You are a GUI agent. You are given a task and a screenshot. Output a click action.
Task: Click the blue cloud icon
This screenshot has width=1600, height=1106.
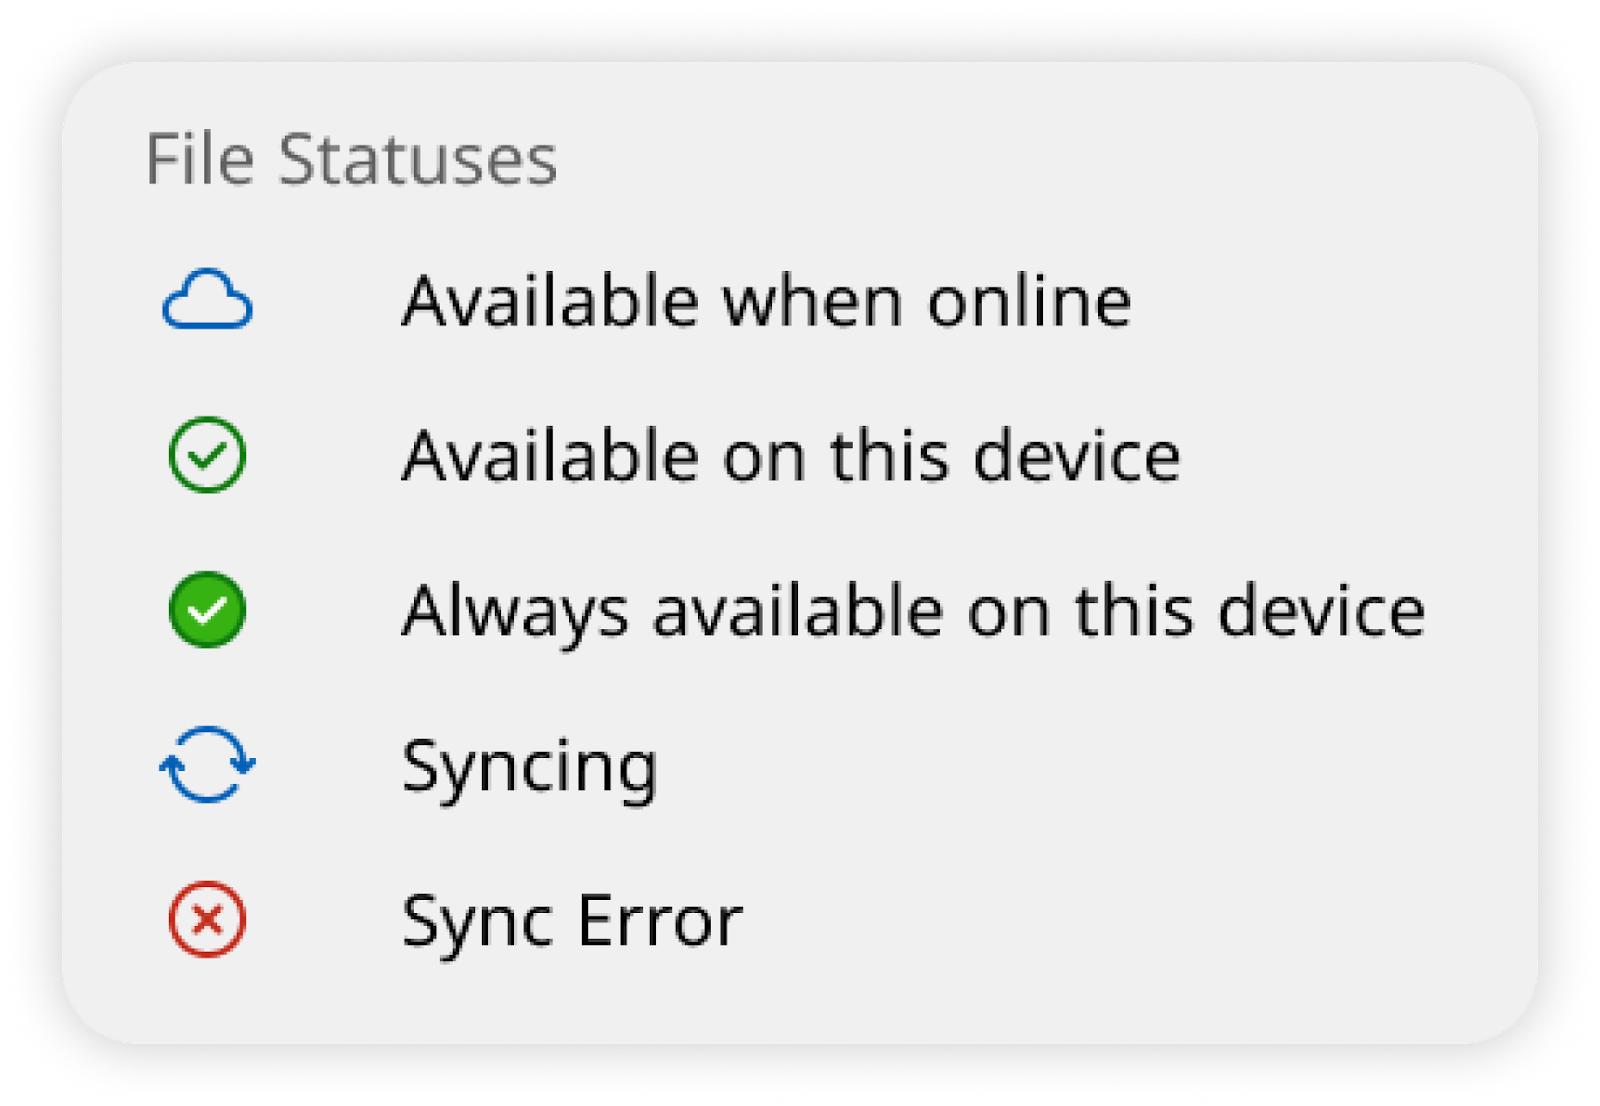pyautogui.click(x=207, y=299)
